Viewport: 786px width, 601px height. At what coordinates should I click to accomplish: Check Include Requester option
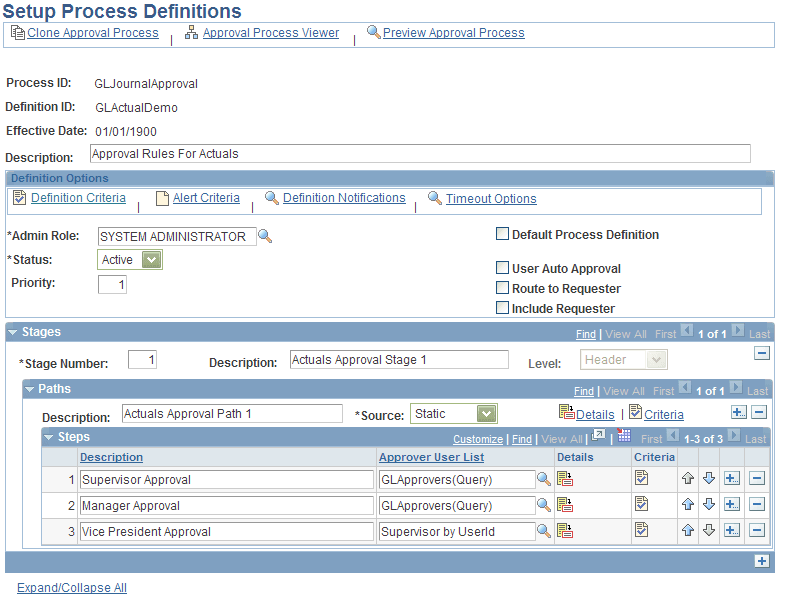[502, 308]
